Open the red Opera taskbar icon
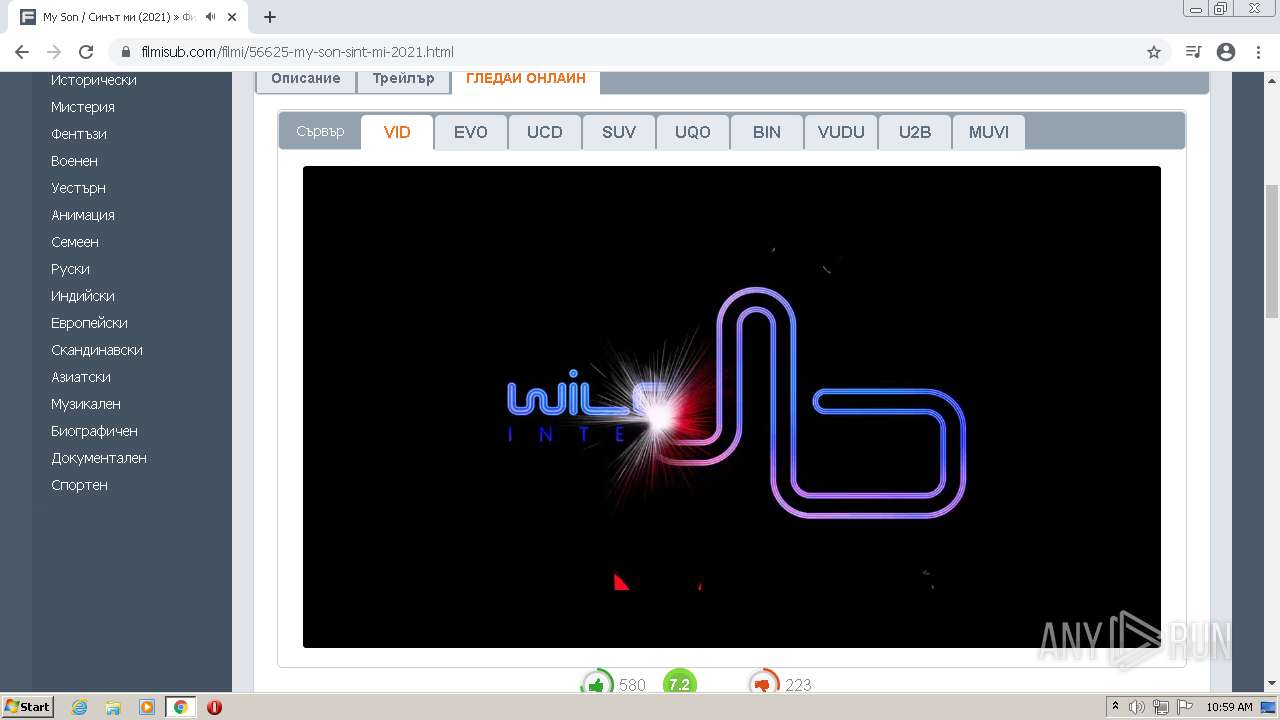 point(214,707)
